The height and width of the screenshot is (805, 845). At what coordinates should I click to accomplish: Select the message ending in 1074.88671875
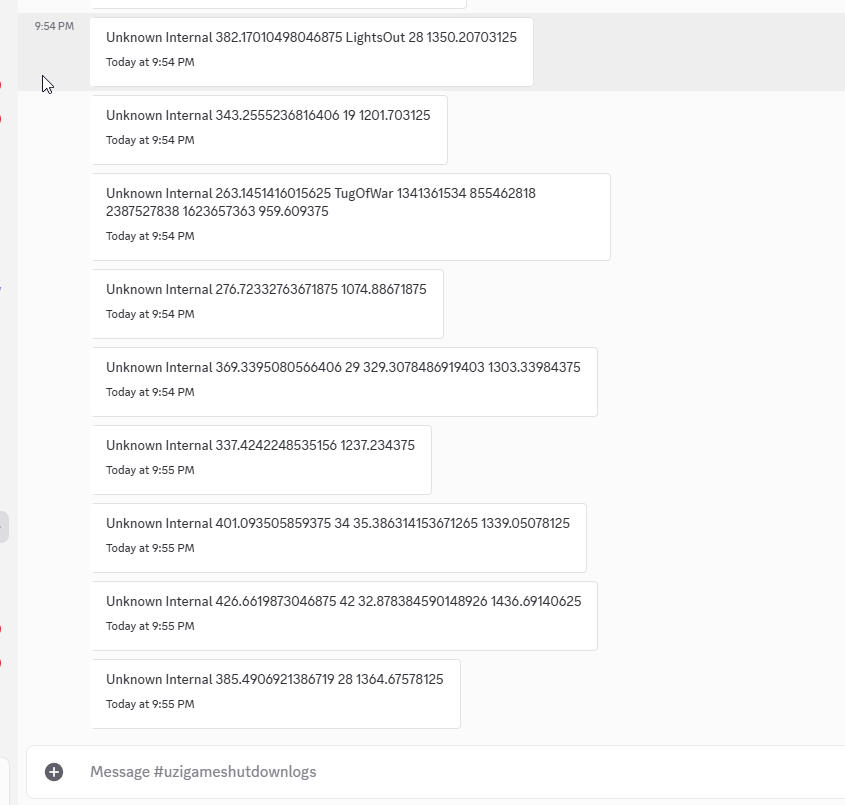click(x=266, y=290)
